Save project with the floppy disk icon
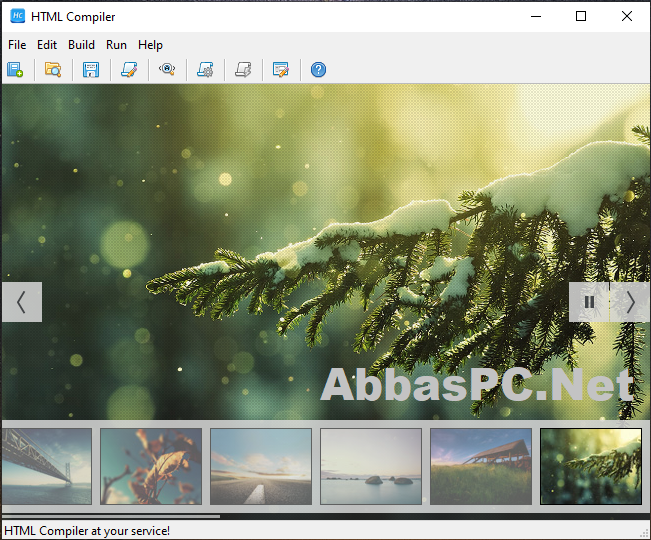Viewport: 651px width, 540px height. pyautogui.click(x=91, y=70)
